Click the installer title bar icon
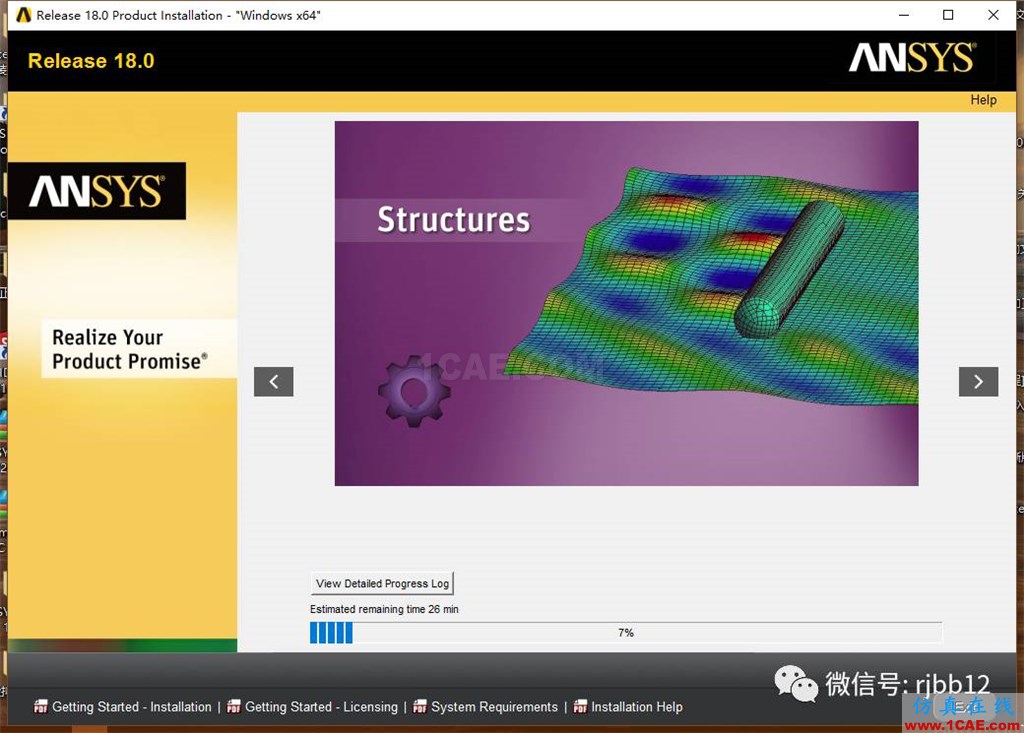The width and height of the screenshot is (1024, 733). tap(24, 15)
